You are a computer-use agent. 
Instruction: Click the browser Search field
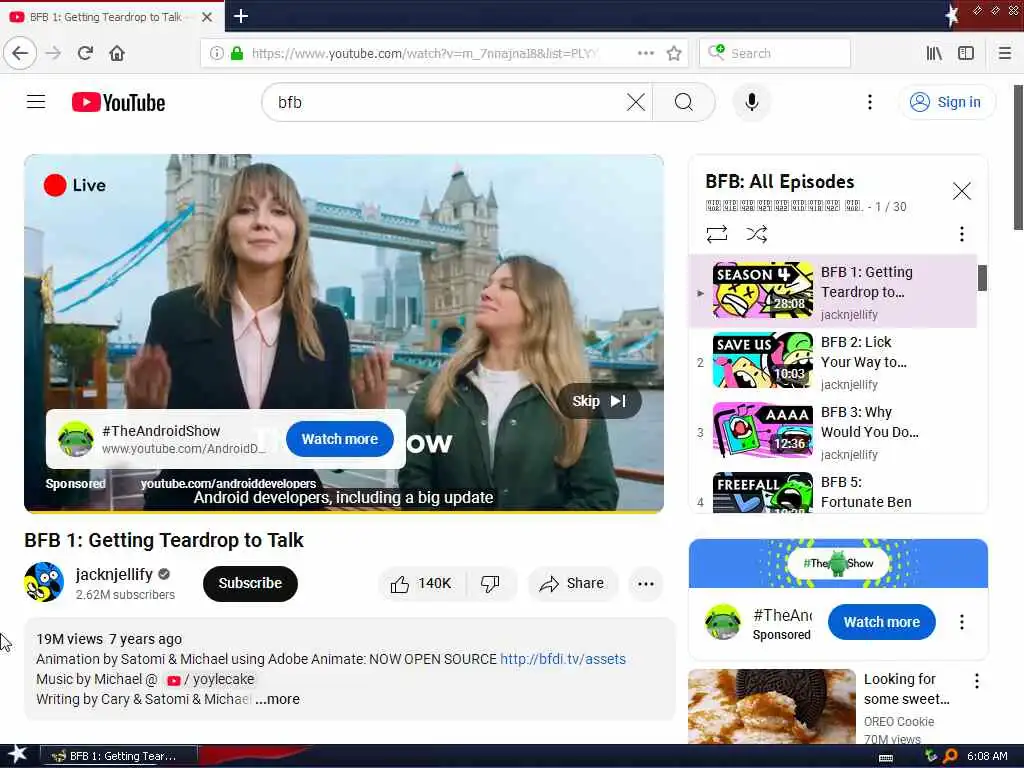[775, 53]
